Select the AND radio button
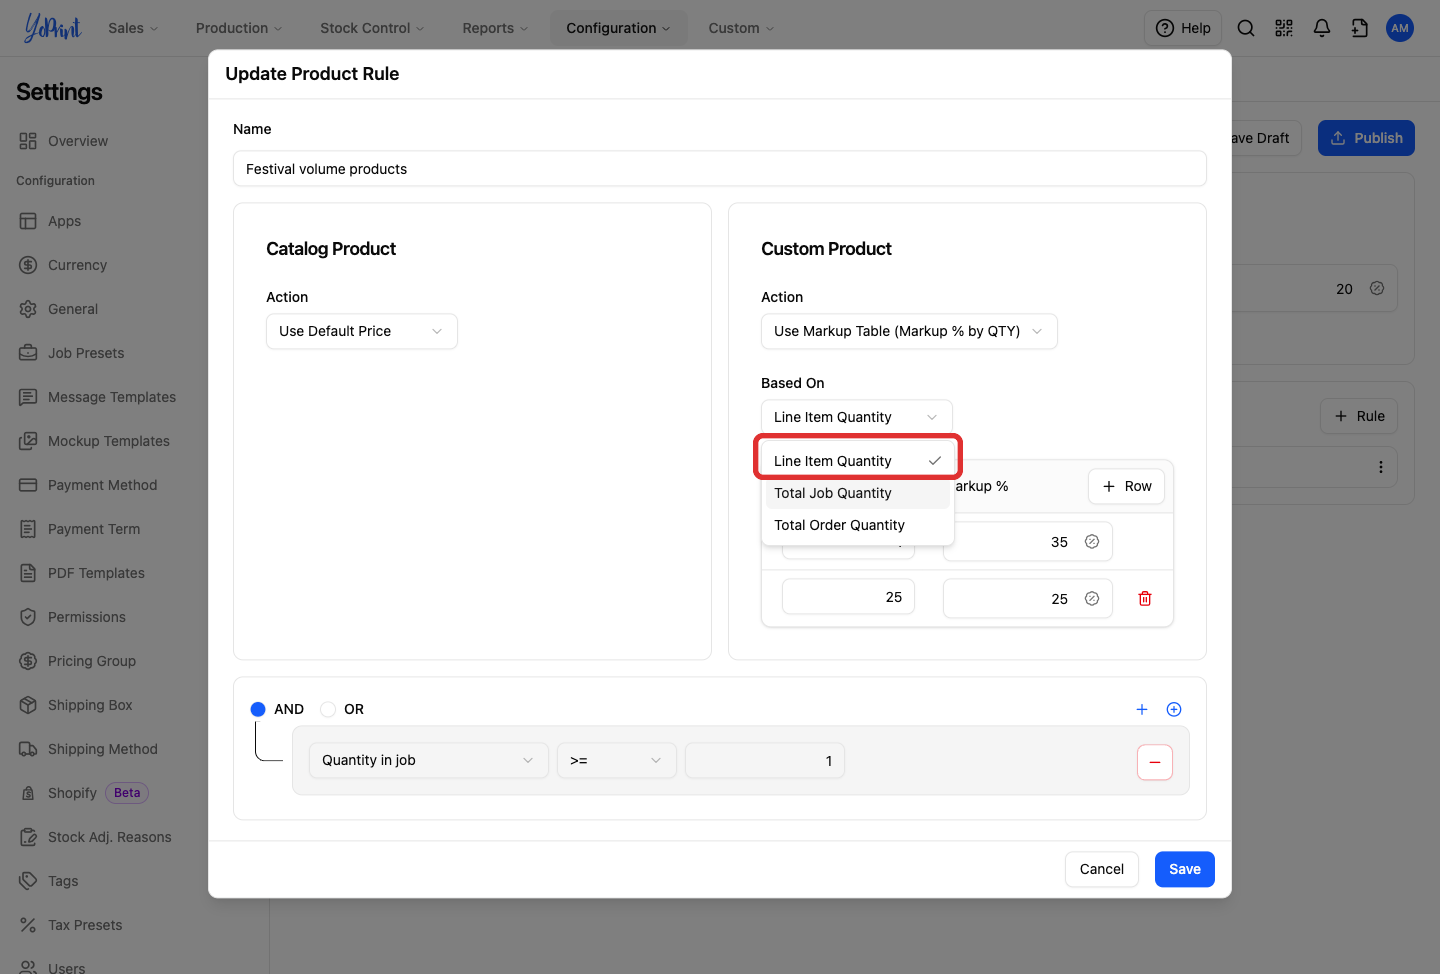Image resolution: width=1440 pixels, height=974 pixels. coord(258,709)
